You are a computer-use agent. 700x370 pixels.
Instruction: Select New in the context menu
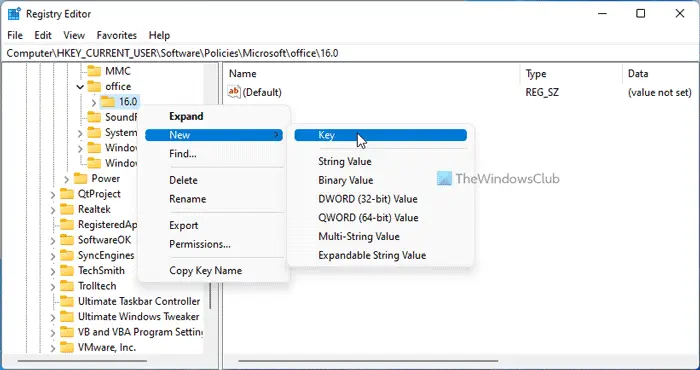(214, 135)
